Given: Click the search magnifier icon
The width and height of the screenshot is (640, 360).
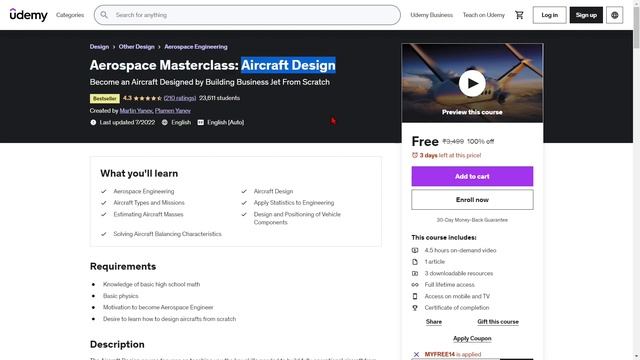Looking at the screenshot, I should point(104,15).
